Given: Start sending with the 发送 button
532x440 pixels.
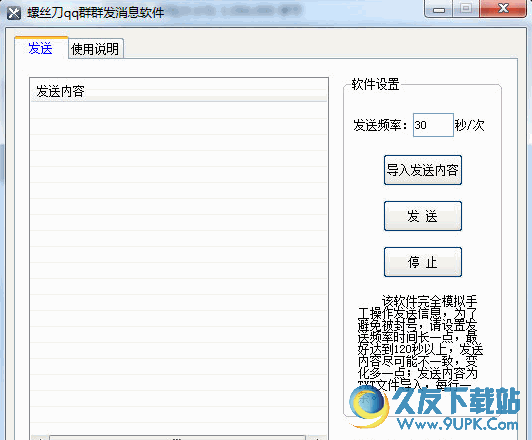Looking at the screenshot, I should pyautogui.click(x=423, y=216).
